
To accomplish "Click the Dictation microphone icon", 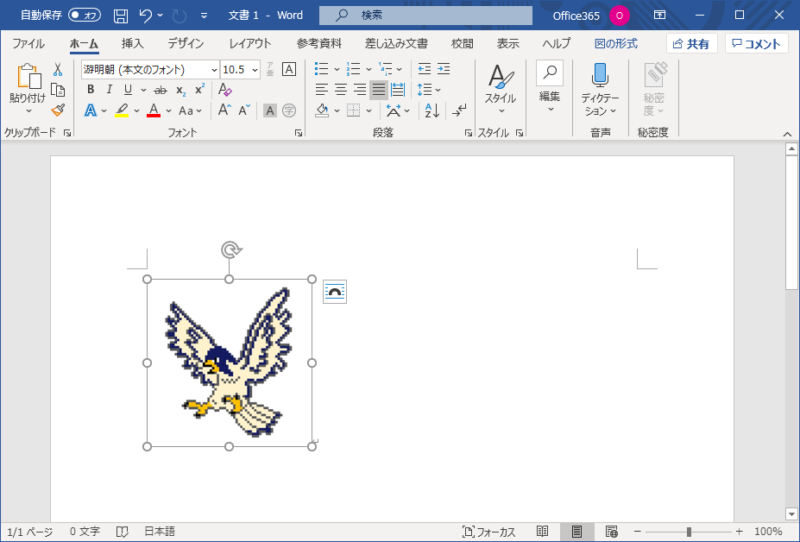I will (601, 76).
